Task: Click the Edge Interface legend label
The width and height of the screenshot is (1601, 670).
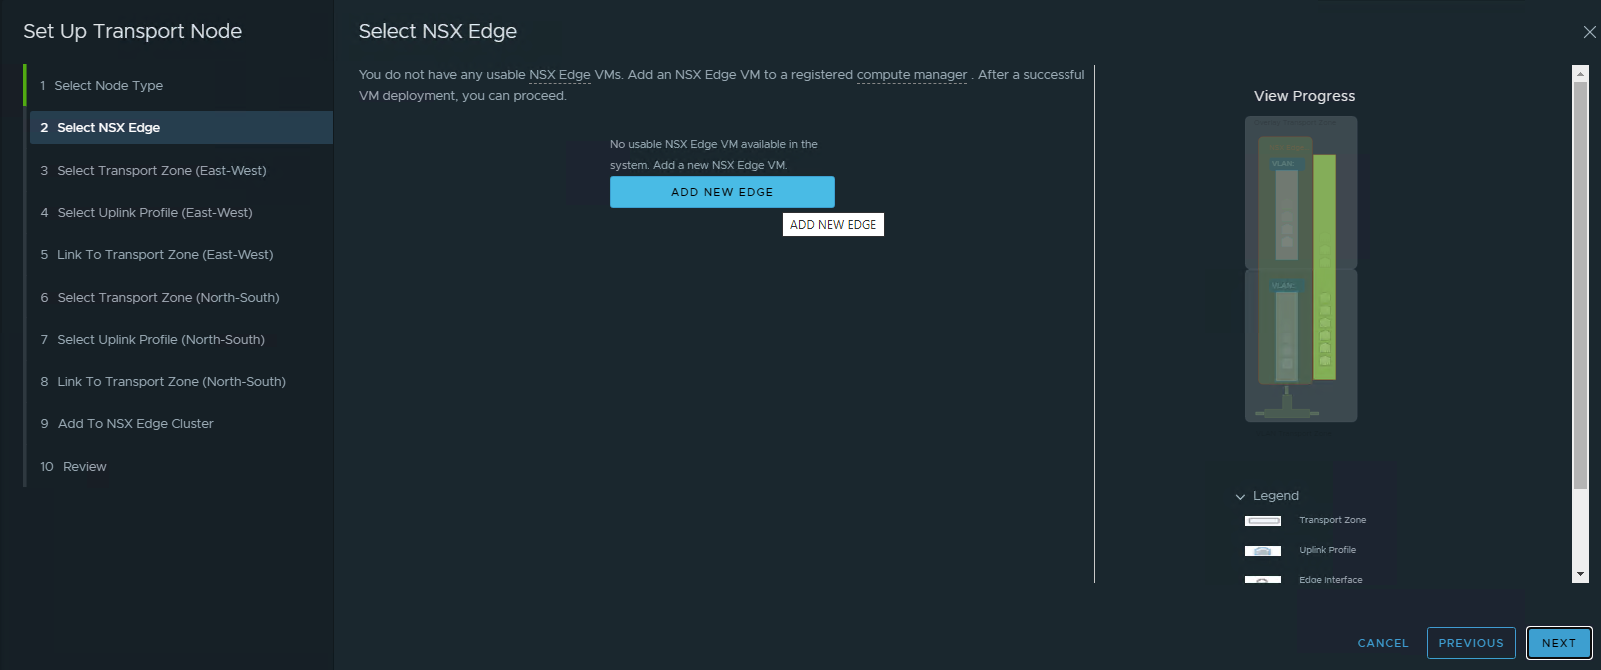Action: [1330, 579]
